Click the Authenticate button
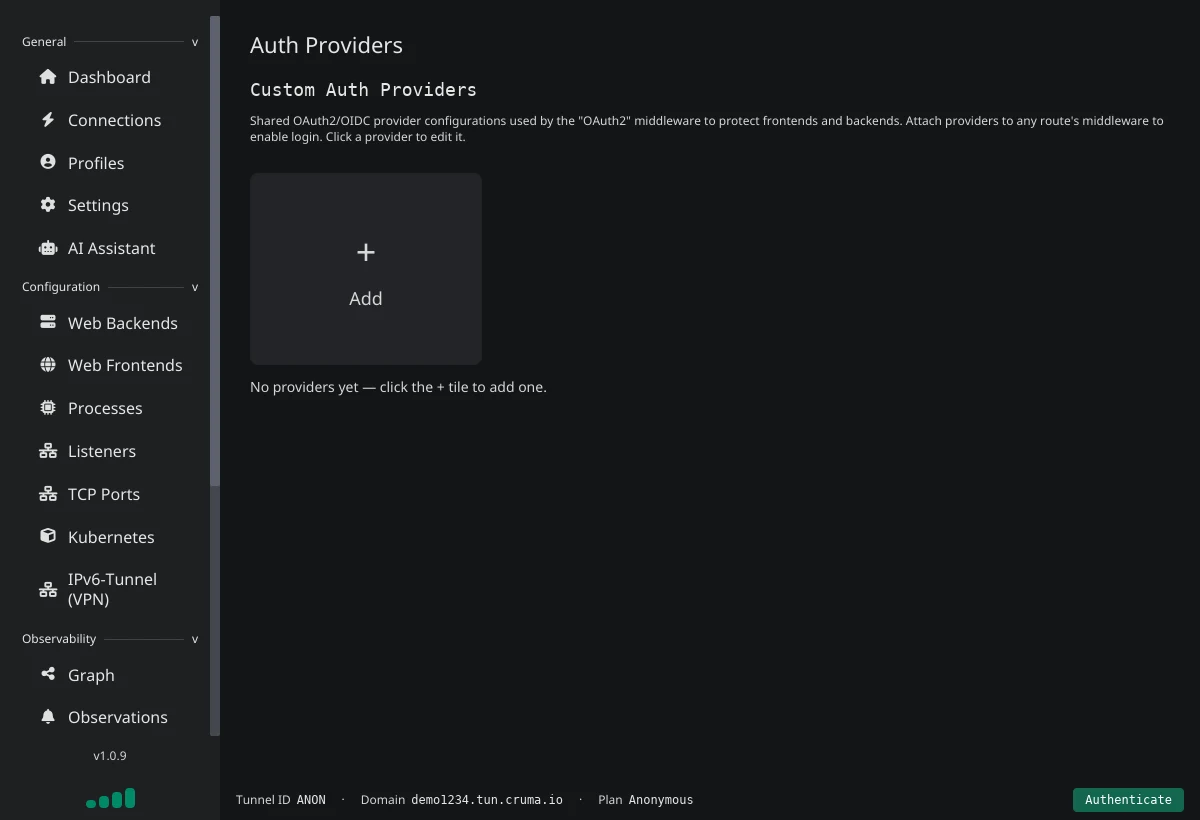Screen dimensions: 1200x820 point(1128,799)
